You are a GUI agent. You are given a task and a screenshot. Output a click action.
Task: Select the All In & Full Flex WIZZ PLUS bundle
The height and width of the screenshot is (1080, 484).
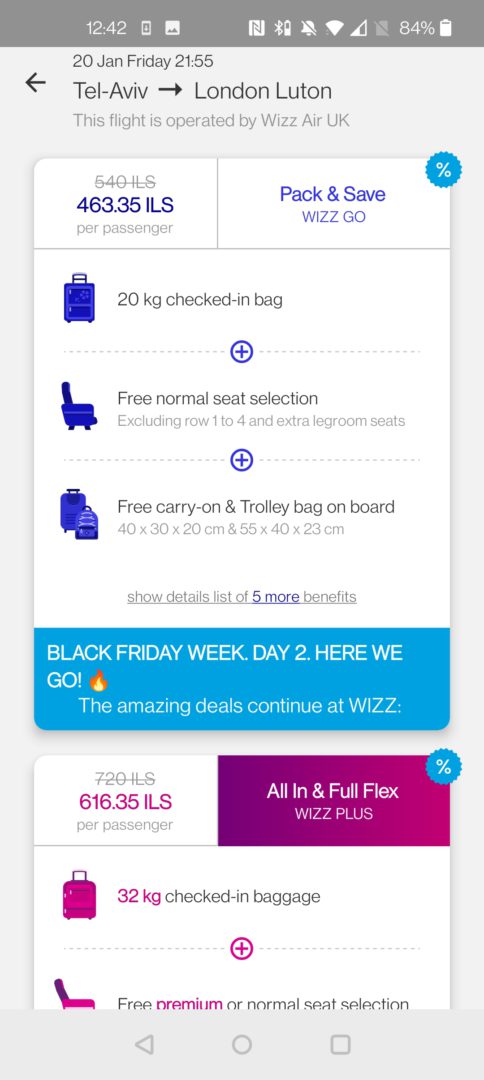(x=333, y=800)
